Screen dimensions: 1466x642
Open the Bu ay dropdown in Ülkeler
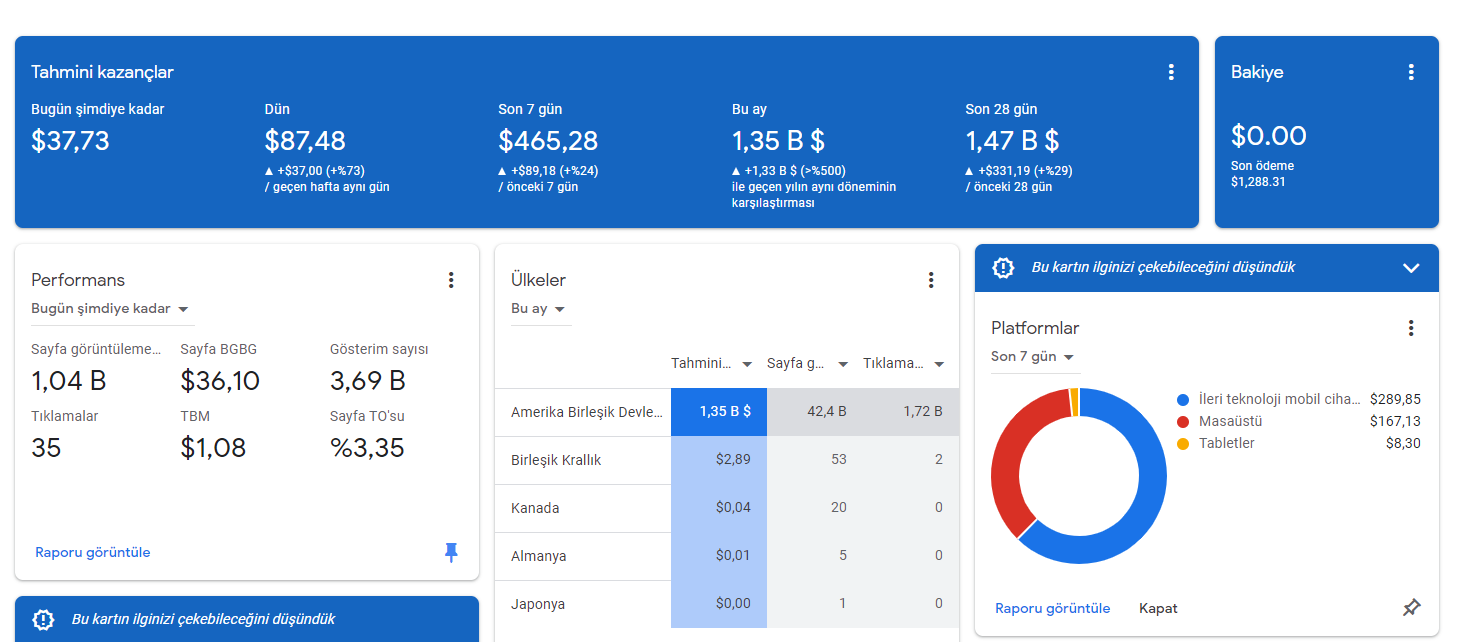click(x=538, y=309)
